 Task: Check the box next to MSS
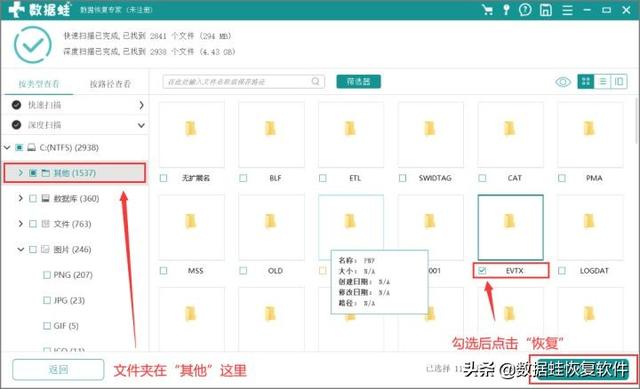[164, 271]
